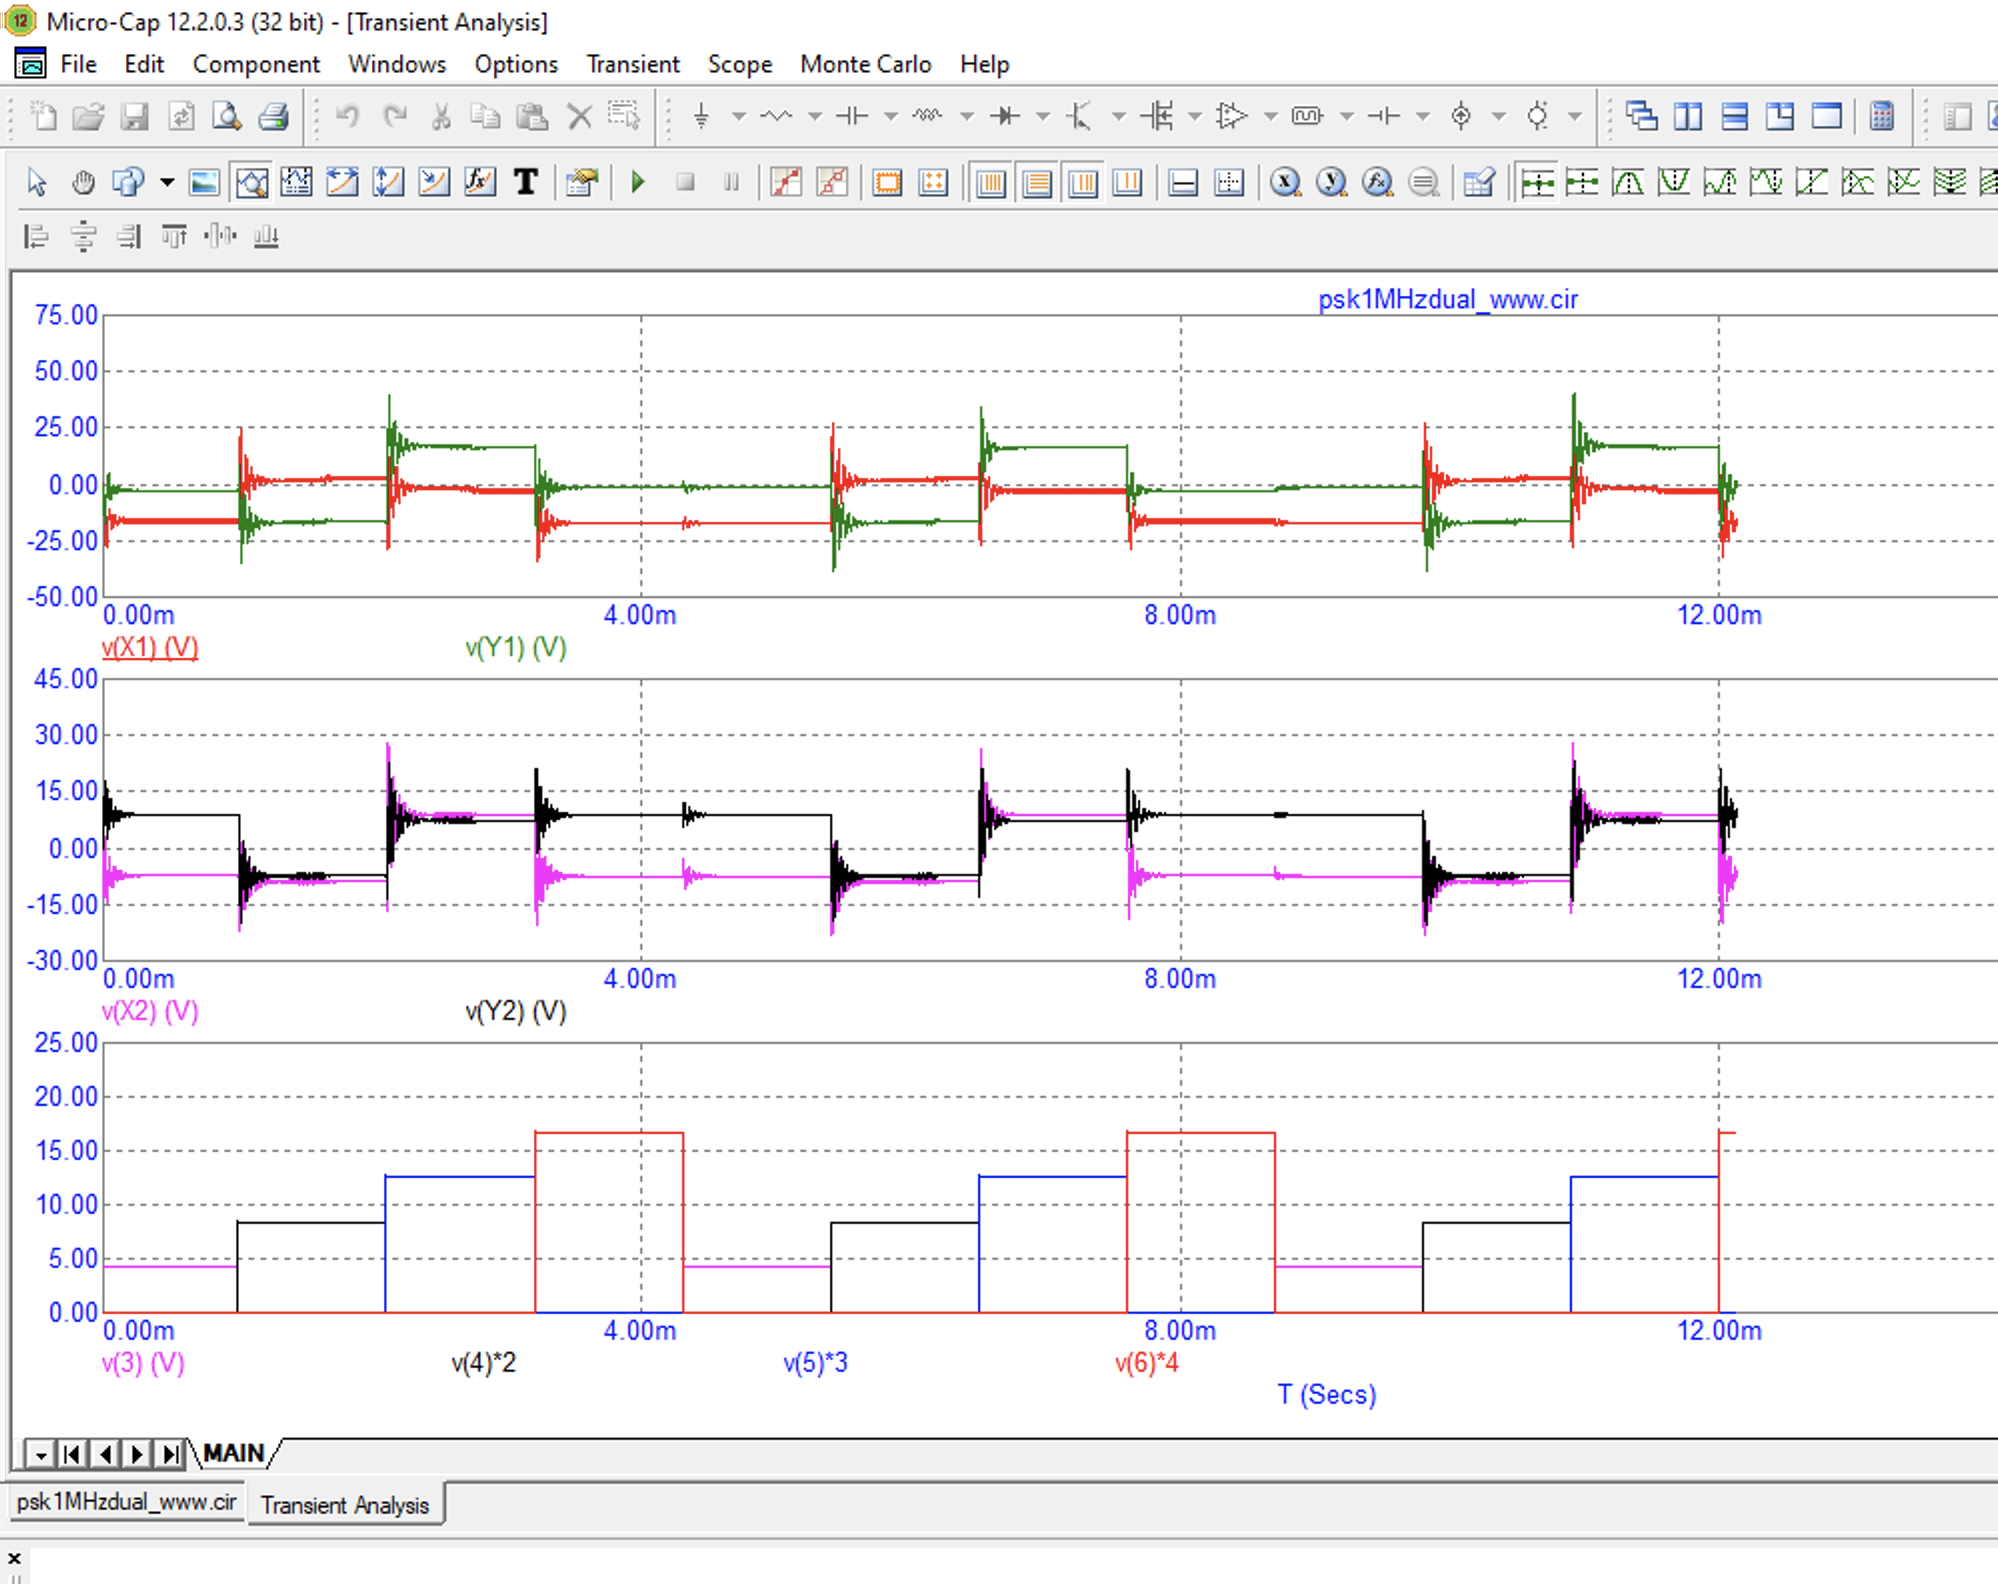Click the Pause analysis button

(731, 182)
